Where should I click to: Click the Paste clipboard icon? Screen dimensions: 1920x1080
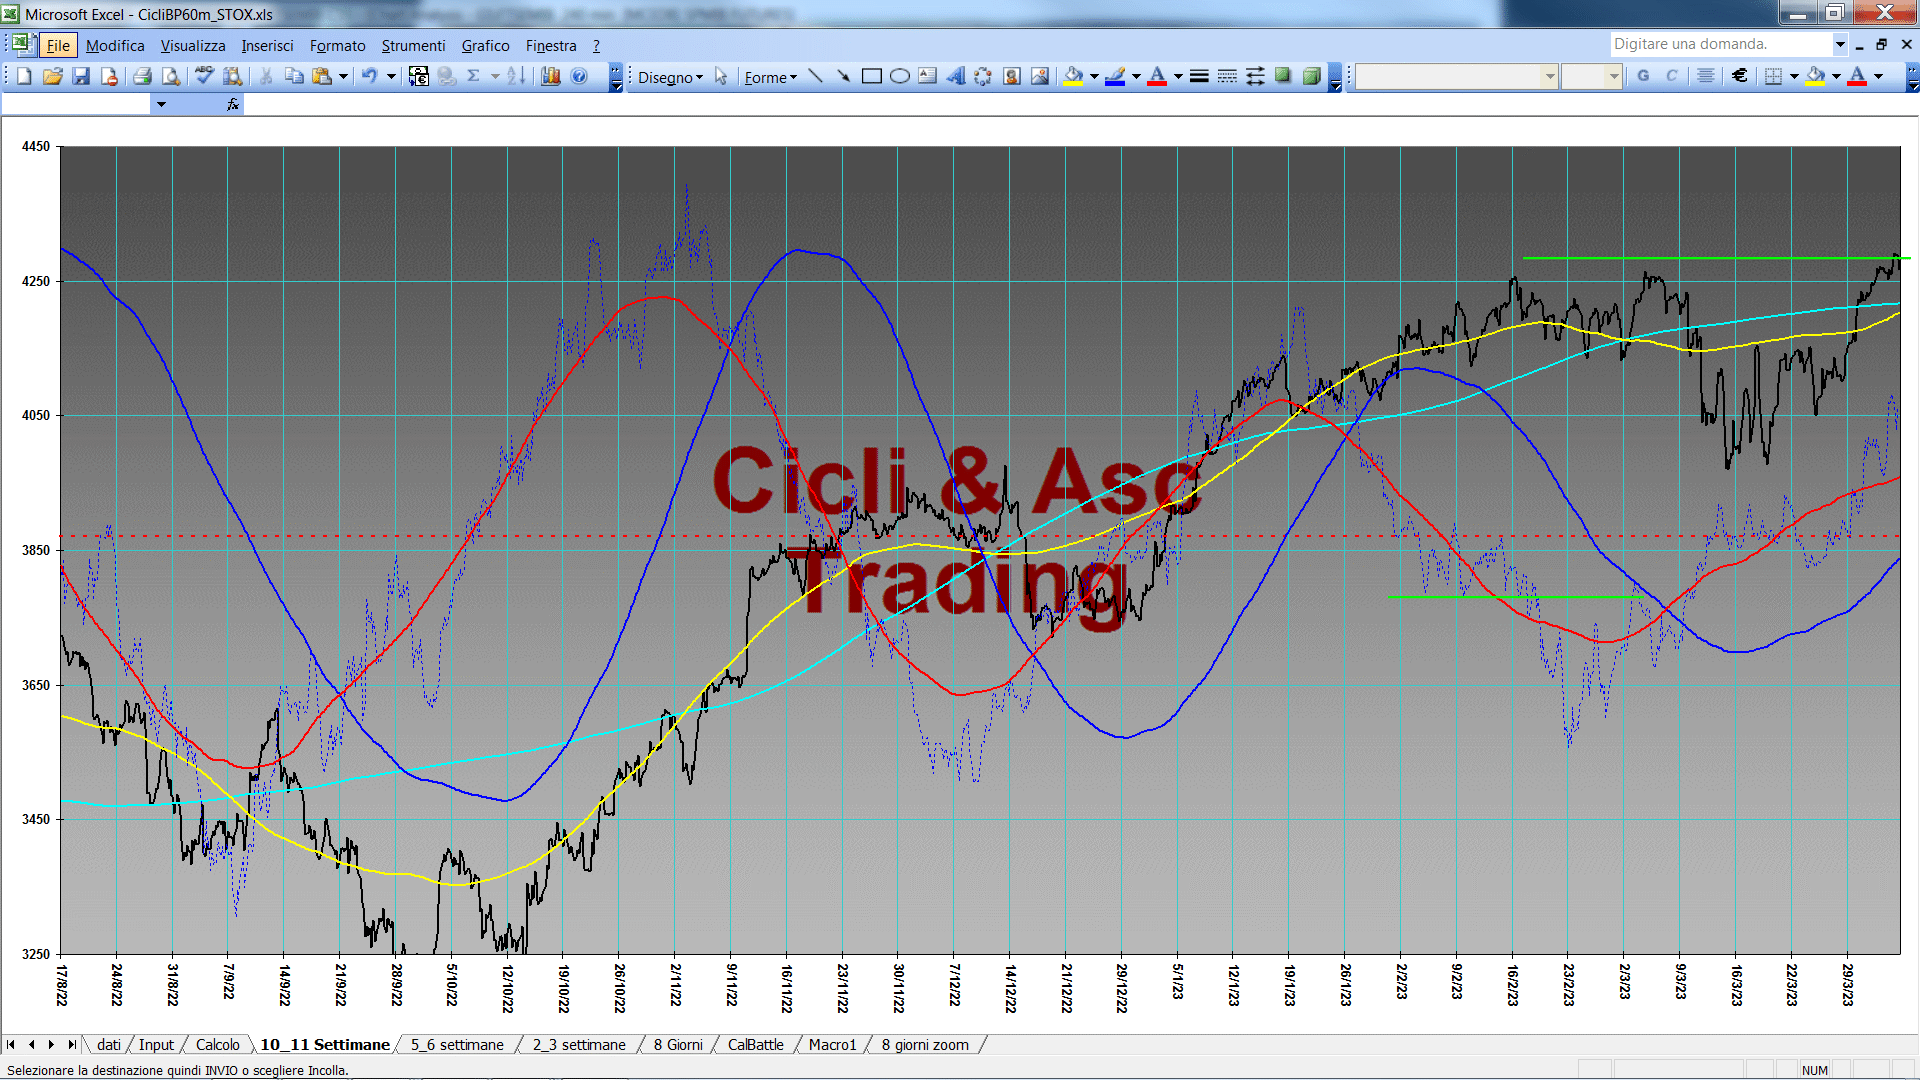pyautogui.click(x=322, y=76)
